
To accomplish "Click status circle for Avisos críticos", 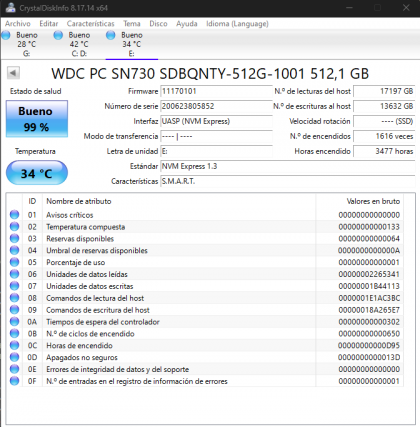I will pos(14,215).
